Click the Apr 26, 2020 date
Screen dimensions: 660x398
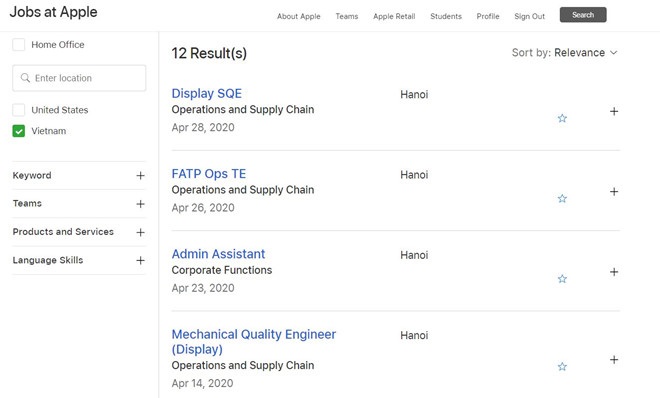click(x=203, y=208)
